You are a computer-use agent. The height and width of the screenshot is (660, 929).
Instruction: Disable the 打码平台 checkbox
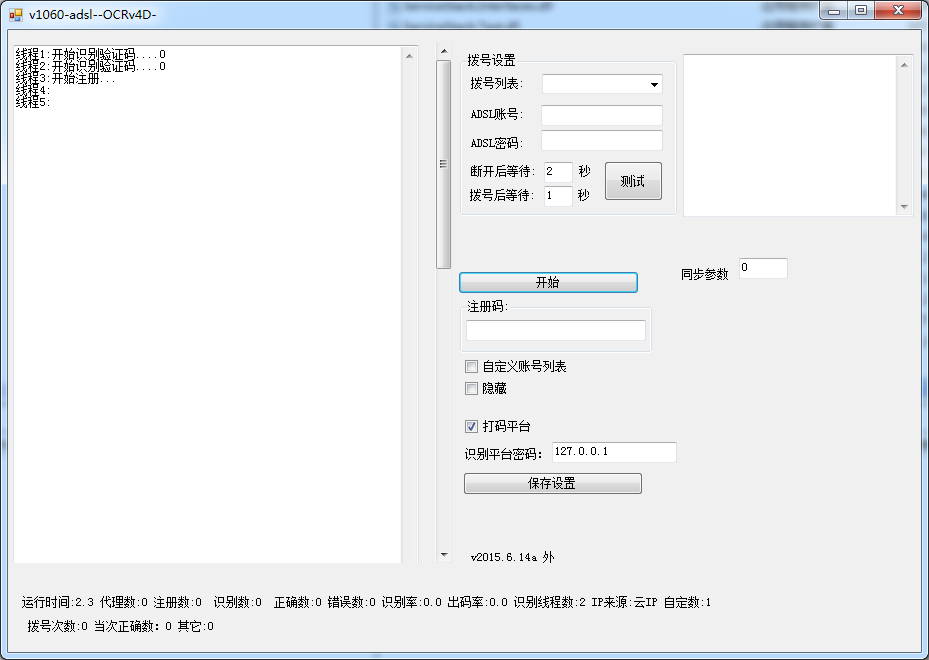[x=470, y=426]
